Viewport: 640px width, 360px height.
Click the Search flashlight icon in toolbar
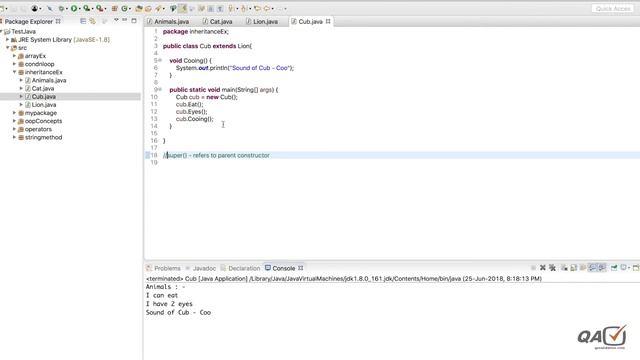pyautogui.click(x=157, y=8)
